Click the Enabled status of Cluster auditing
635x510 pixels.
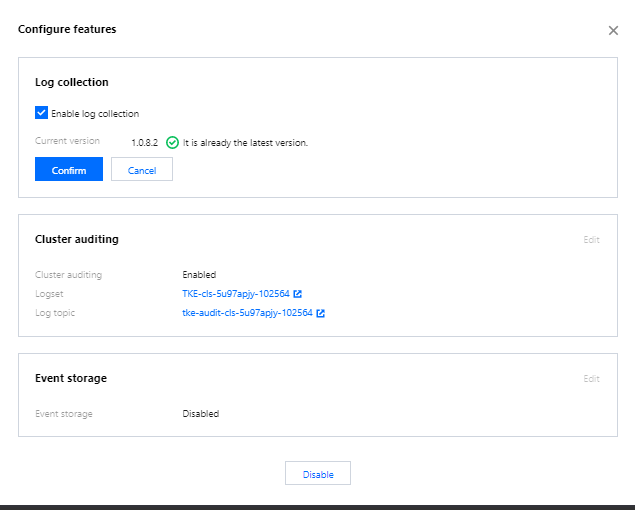click(x=199, y=275)
